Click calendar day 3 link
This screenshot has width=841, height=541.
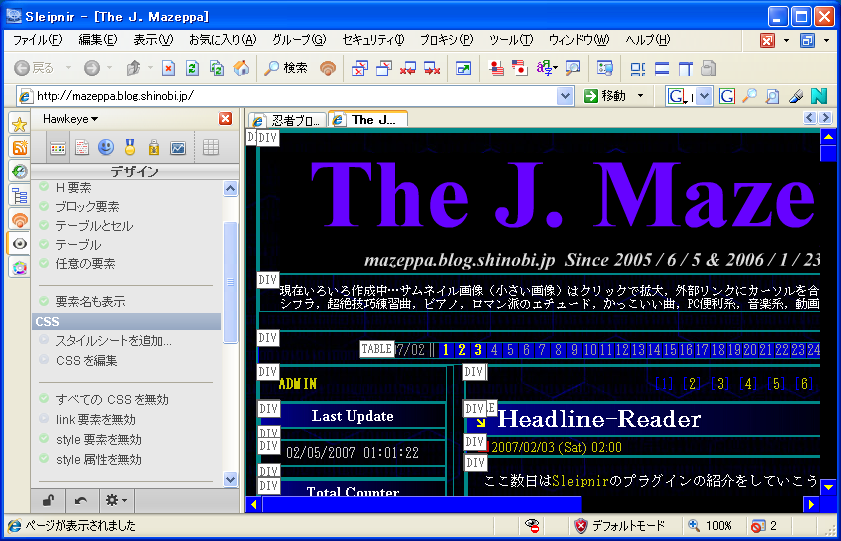pos(478,350)
